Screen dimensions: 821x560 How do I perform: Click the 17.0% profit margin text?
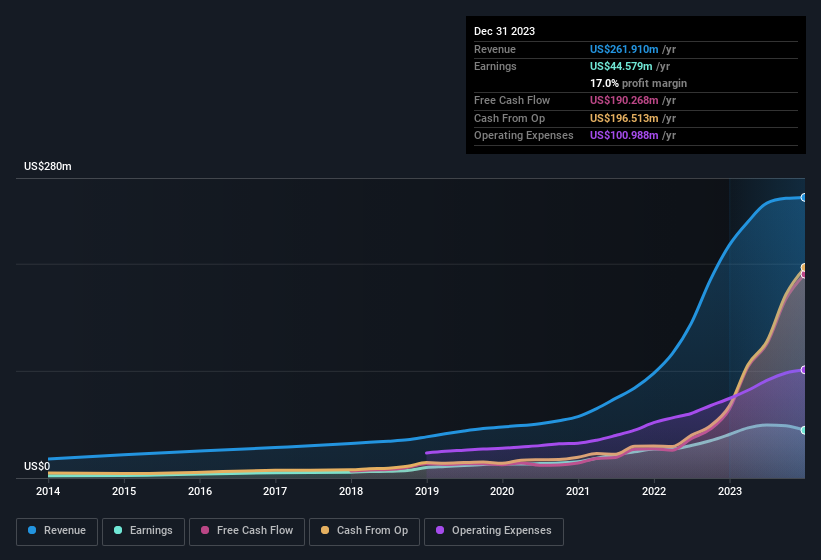pyautogui.click(x=638, y=83)
